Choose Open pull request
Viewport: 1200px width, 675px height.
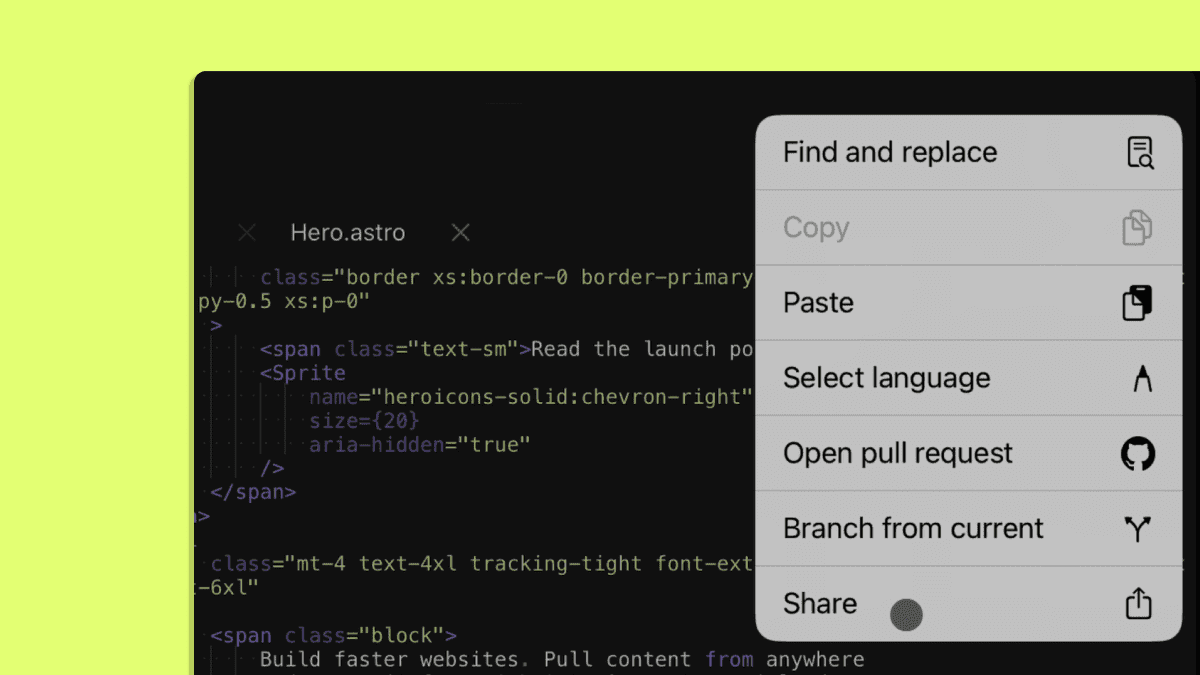[897, 453]
